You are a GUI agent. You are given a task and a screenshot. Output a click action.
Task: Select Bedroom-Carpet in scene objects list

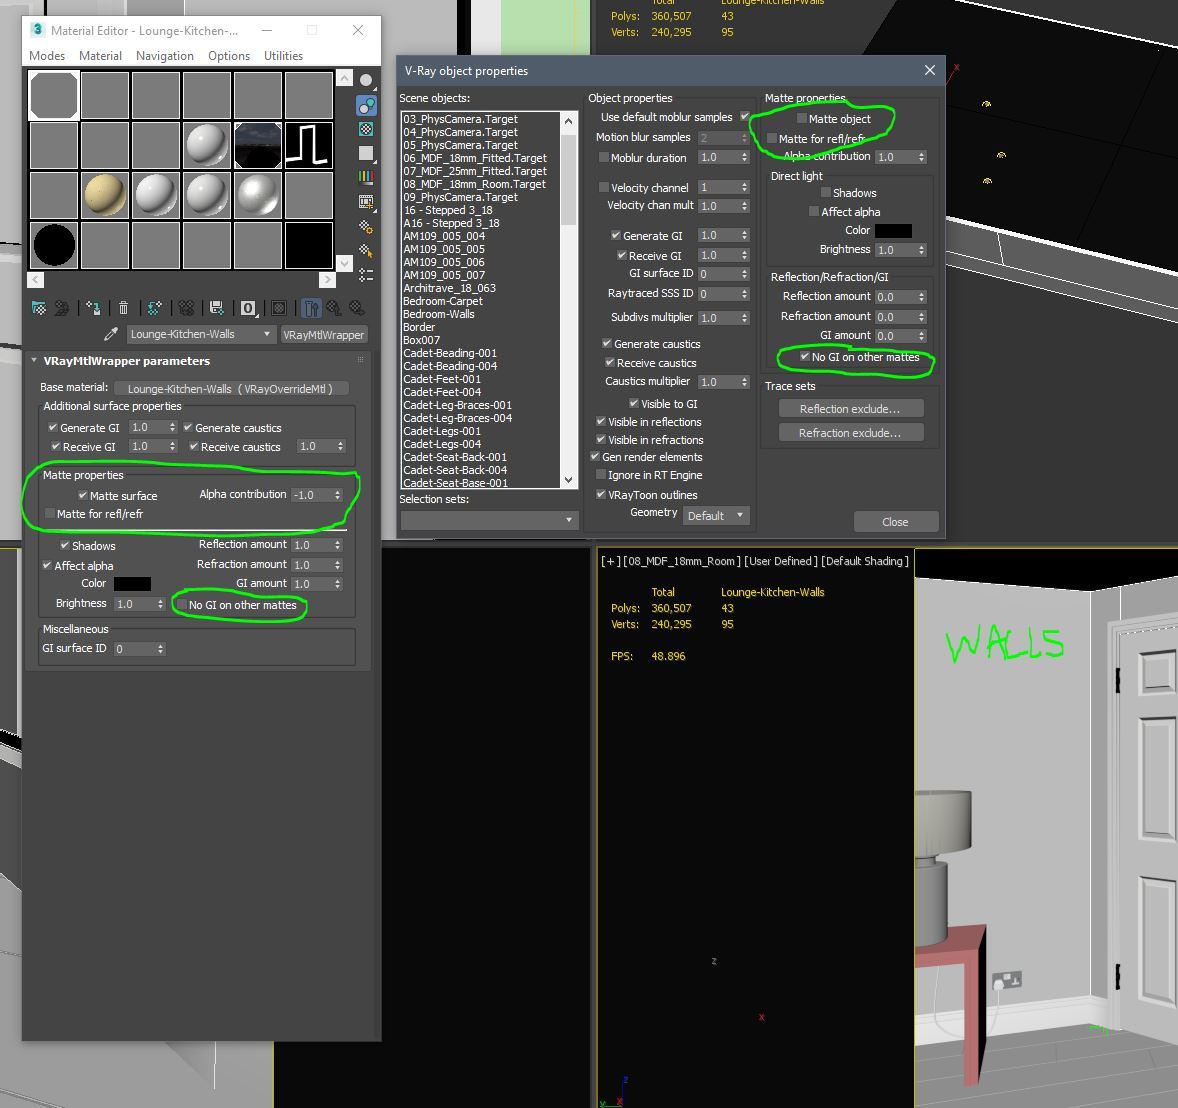[x=443, y=301]
